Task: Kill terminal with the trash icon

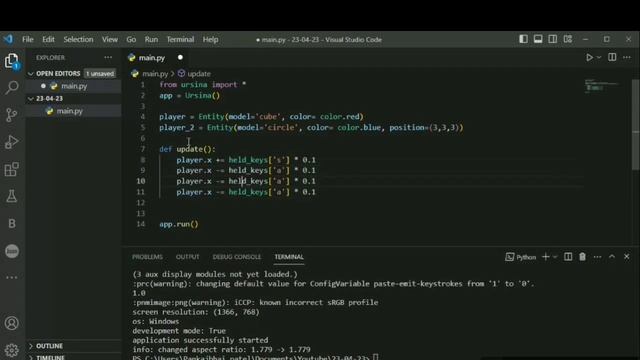Action: pyautogui.click(x=582, y=257)
